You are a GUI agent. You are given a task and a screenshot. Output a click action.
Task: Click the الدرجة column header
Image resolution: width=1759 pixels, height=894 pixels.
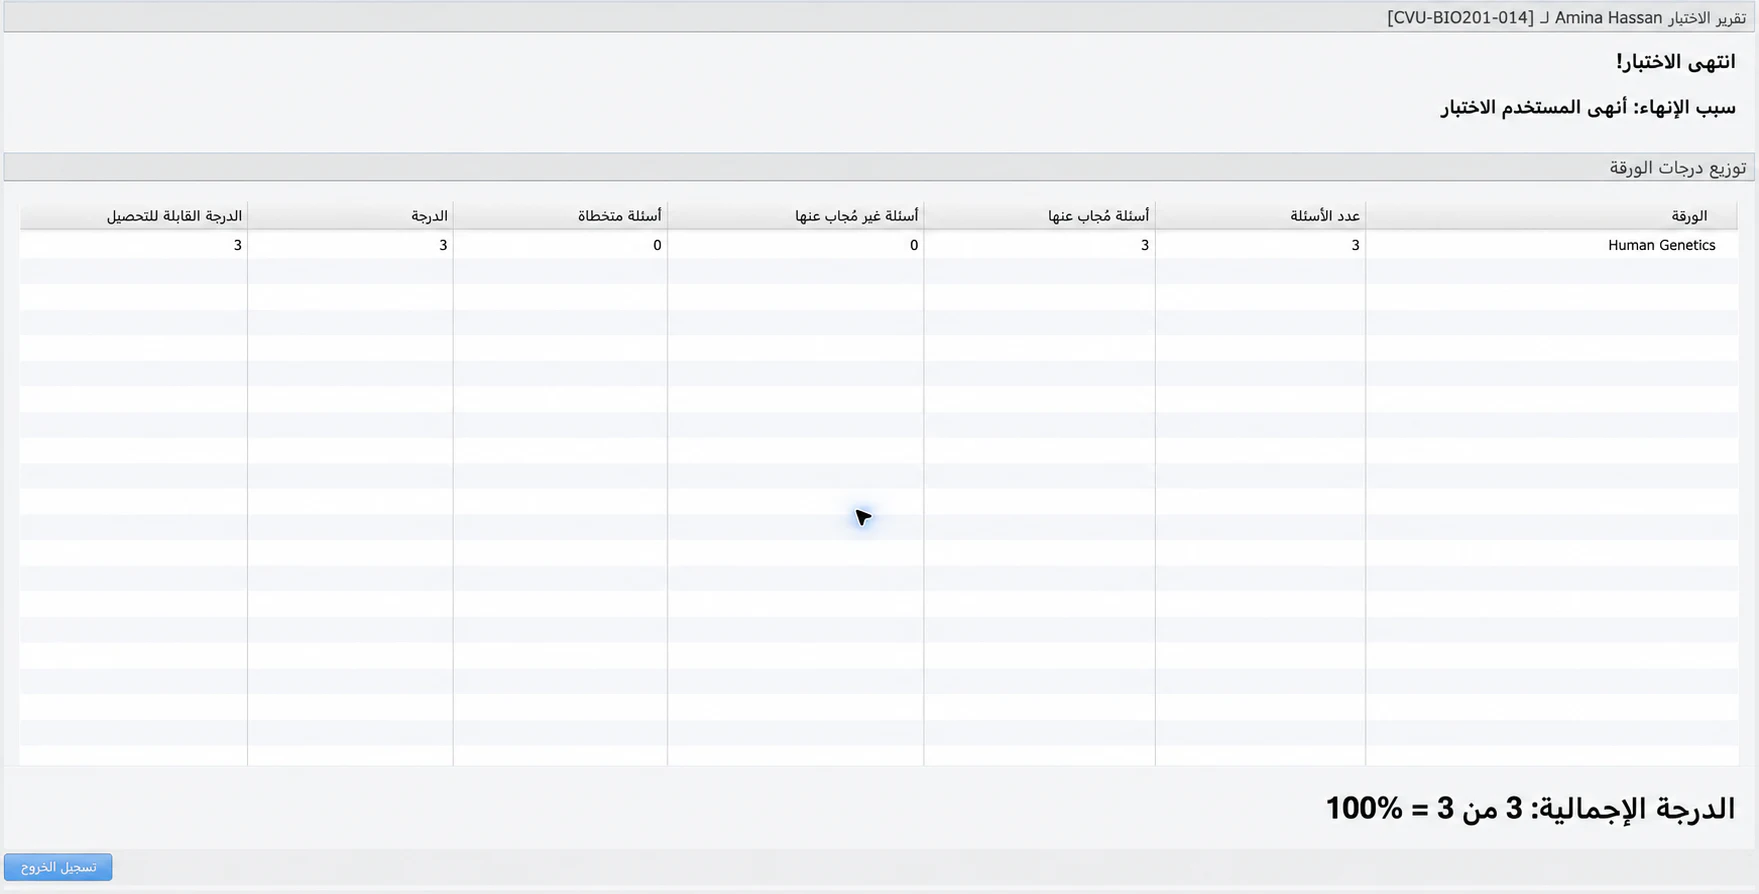350,215
